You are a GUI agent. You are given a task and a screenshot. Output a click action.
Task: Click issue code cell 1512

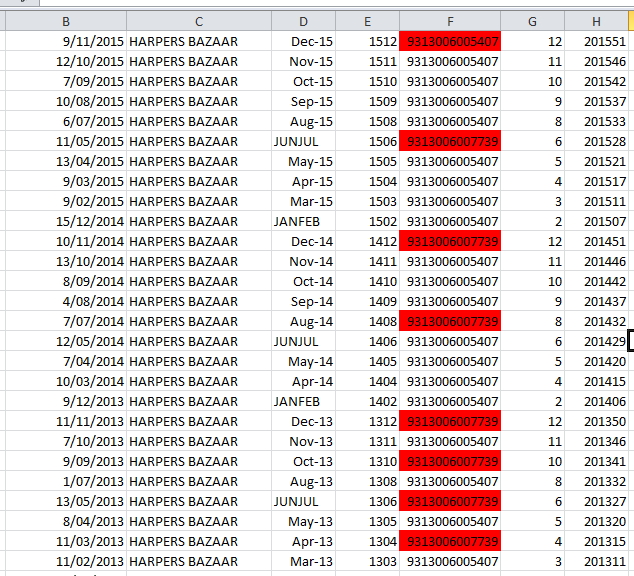tap(367, 41)
